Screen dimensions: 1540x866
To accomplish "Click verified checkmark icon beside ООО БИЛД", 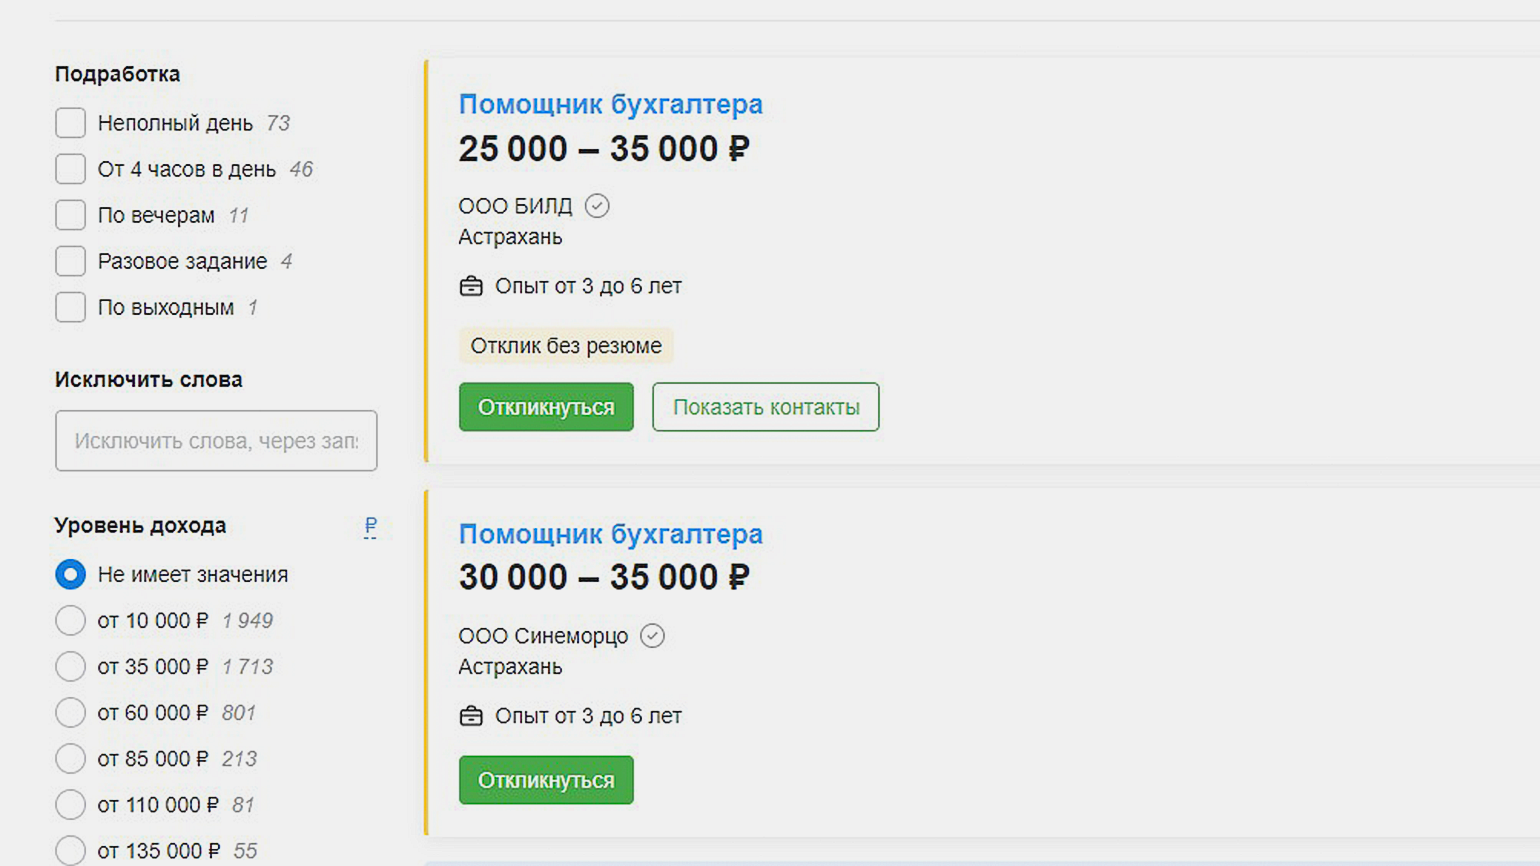I will click(597, 206).
